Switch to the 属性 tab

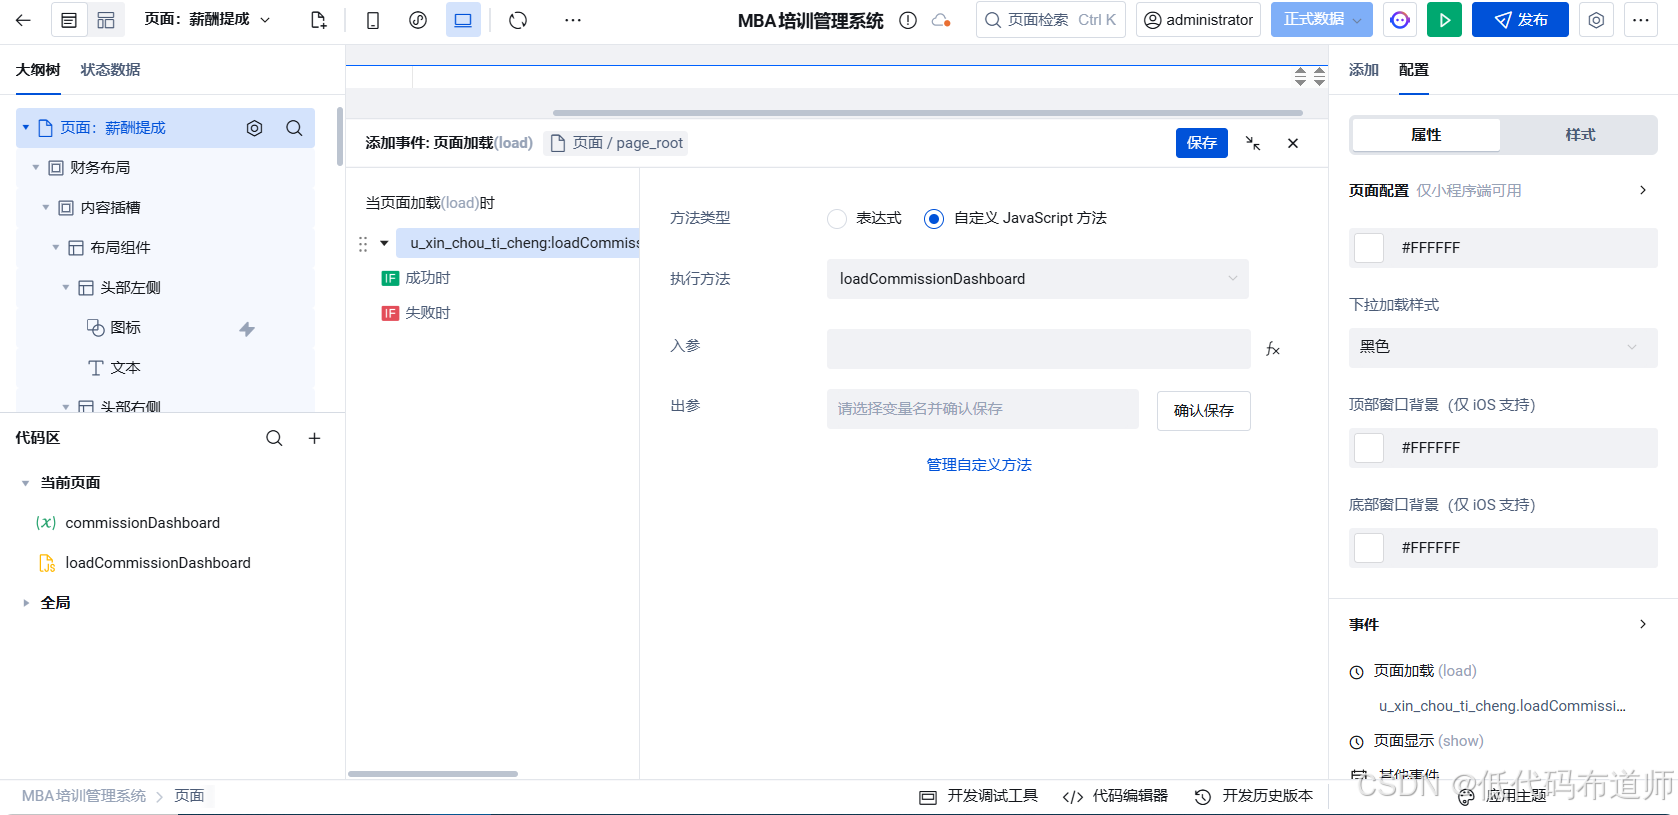click(1426, 135)
